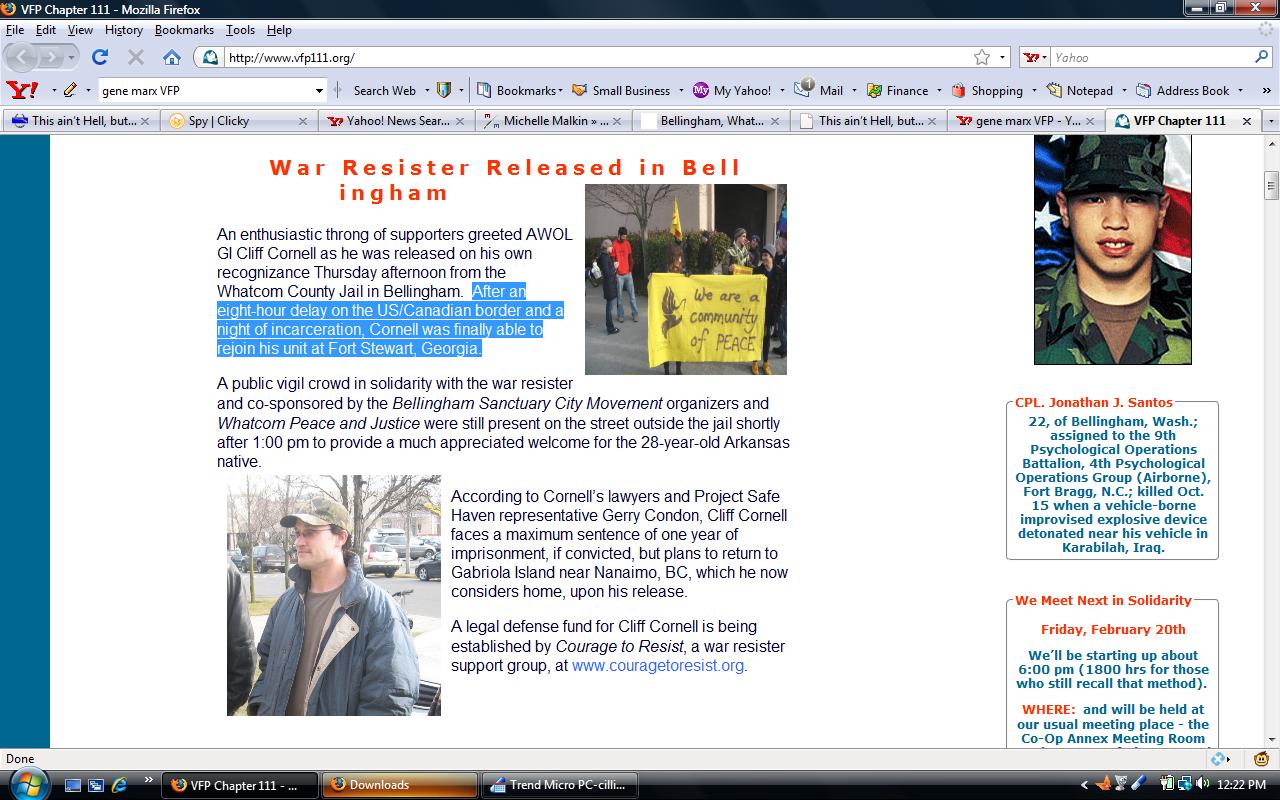Click the Home icon in navigation bar
Viewport: 1280px width, 800px height.
point(172,57)
